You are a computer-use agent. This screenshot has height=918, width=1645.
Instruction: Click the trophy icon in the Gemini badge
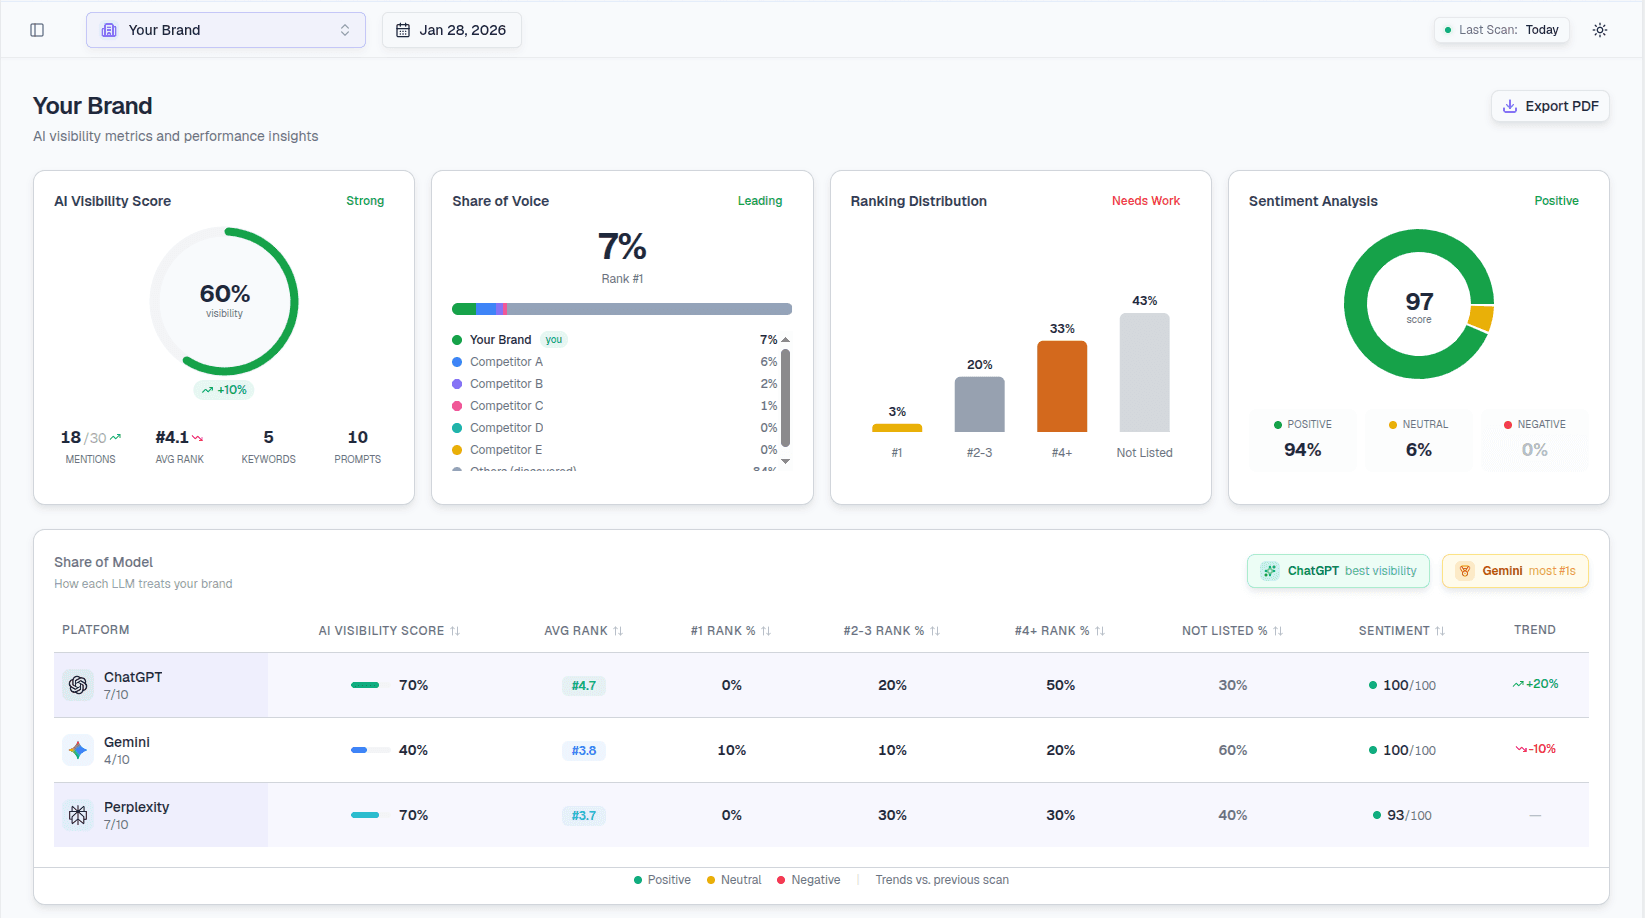1465,570
